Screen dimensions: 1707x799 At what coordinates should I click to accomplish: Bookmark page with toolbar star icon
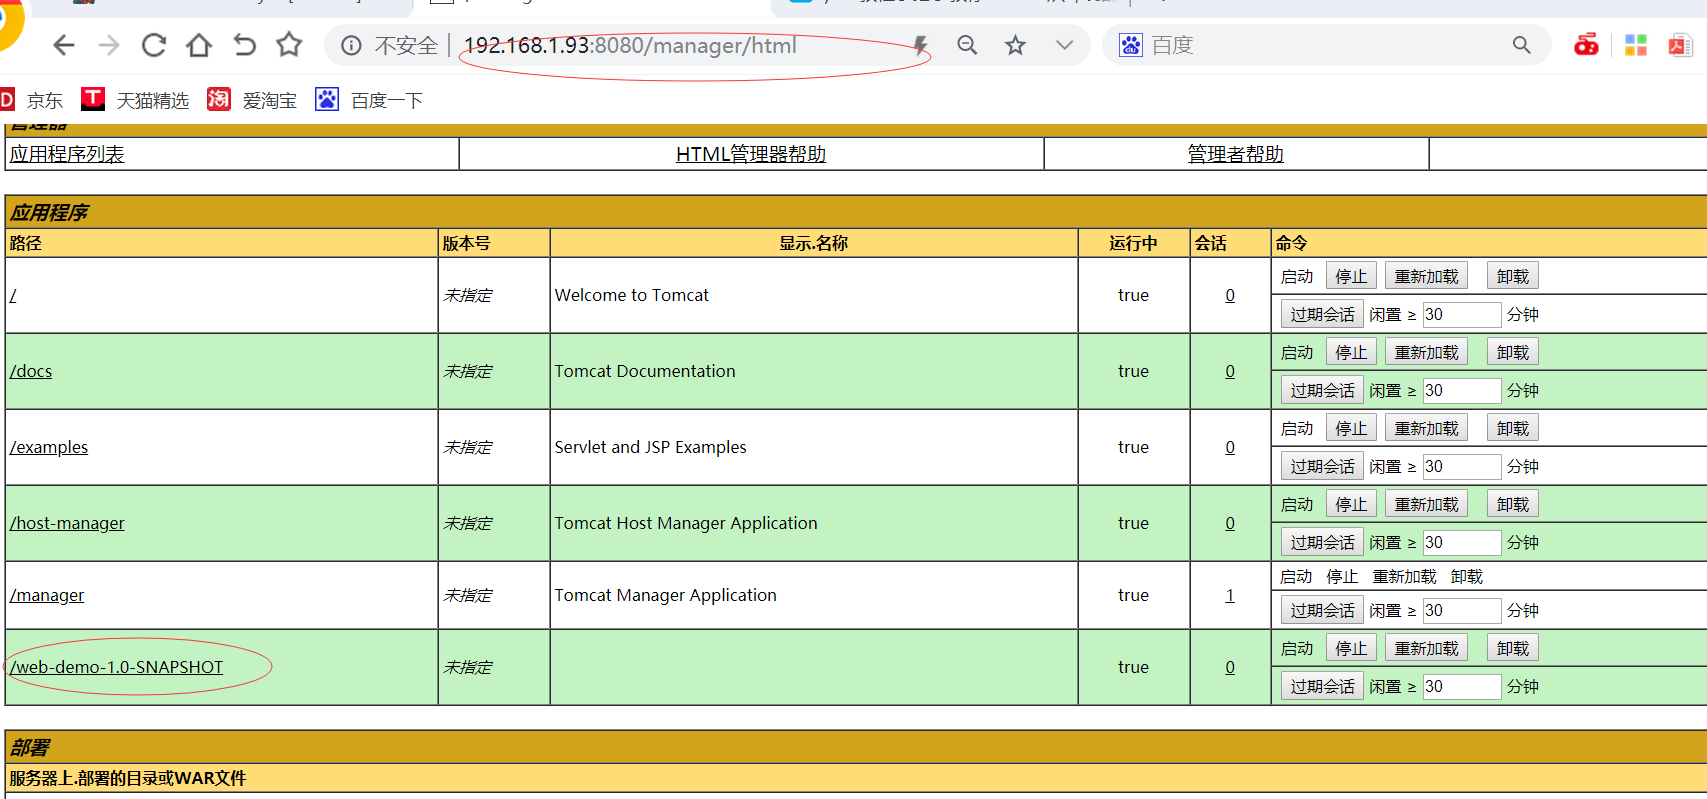pyautogui.click(x=289, y=44)
